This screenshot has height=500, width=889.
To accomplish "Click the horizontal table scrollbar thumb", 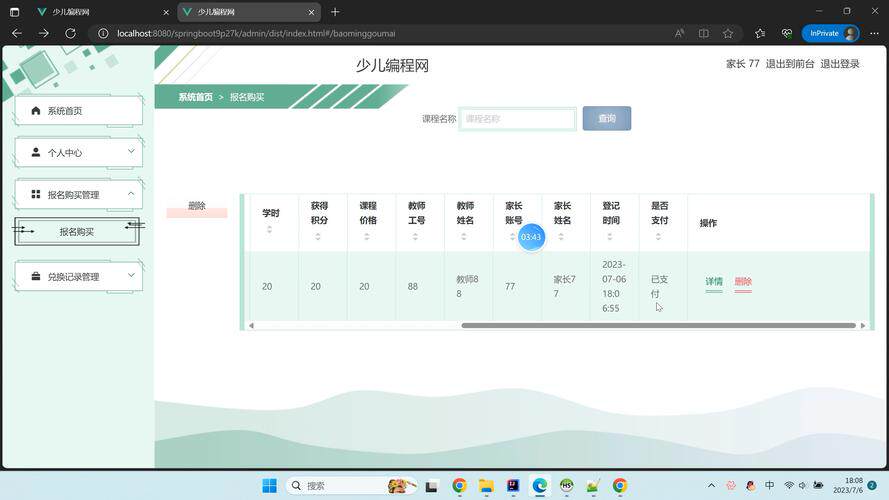I will pyautogui.click(x=658, y=325).
